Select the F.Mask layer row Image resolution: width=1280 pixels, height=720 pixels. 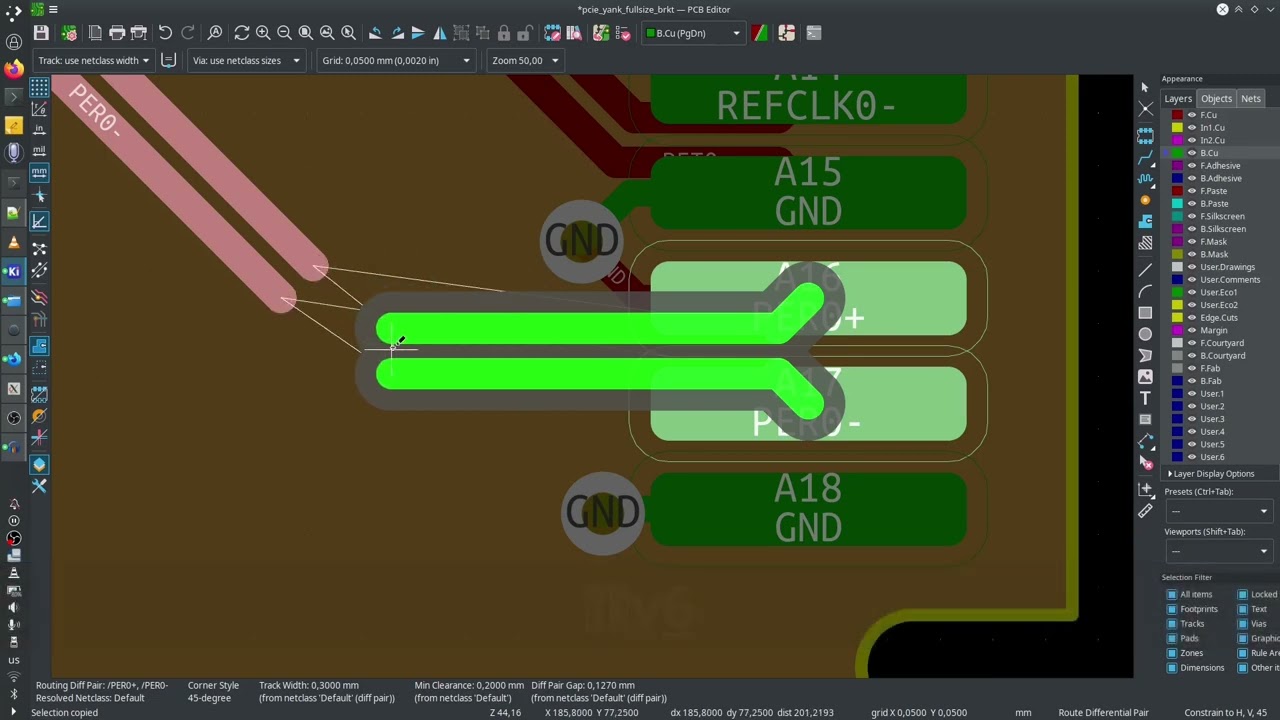click(x=1220, y=242)
